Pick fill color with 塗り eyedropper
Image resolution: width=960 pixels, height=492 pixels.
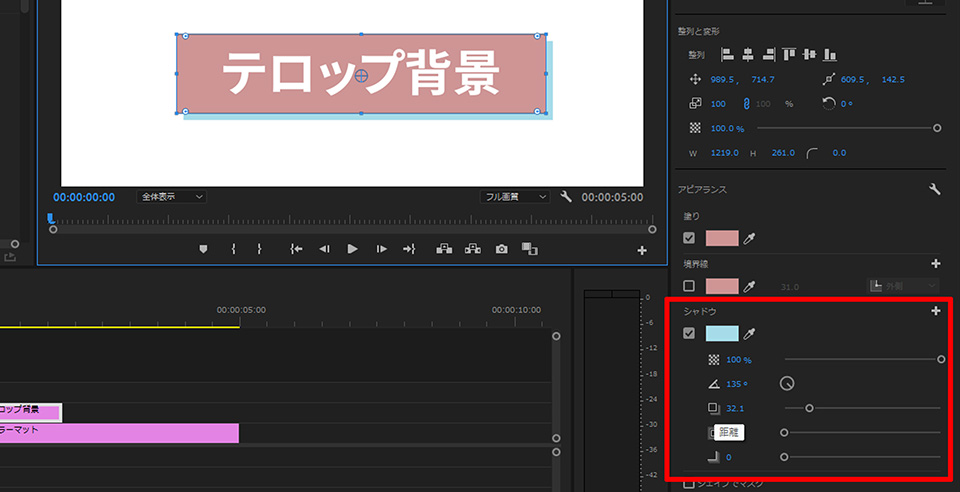[749, 238]
